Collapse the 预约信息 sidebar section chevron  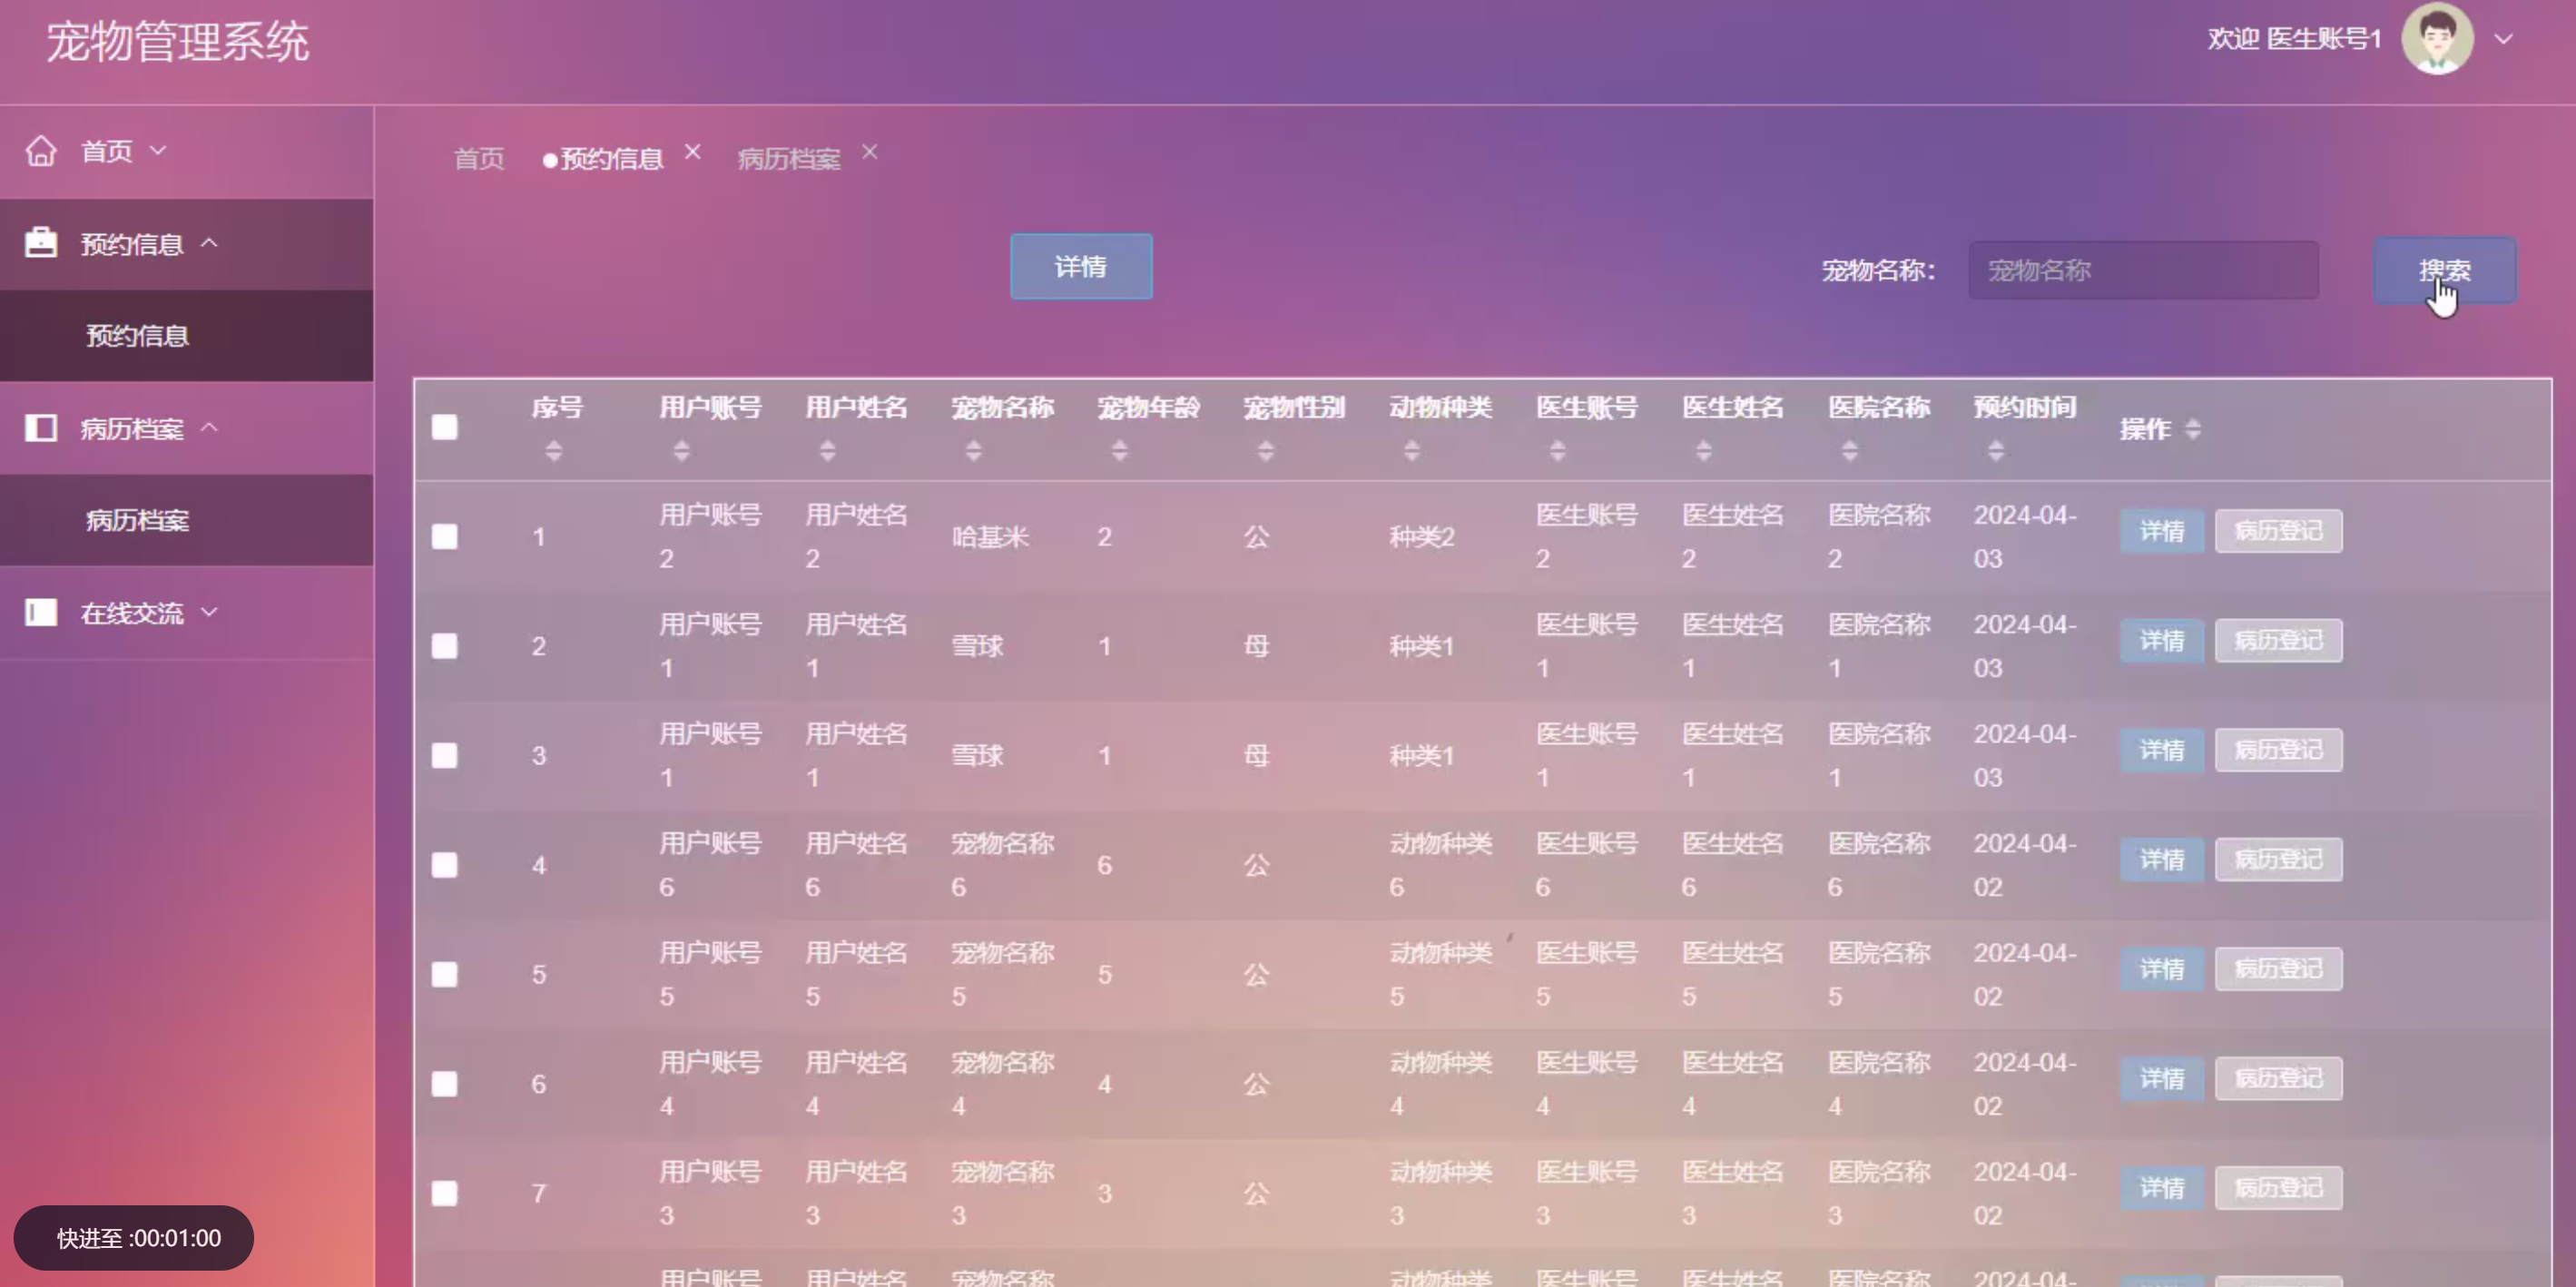pos(208,243)
